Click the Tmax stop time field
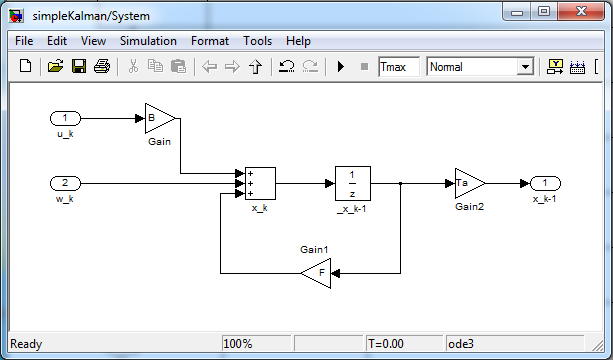The width and height of the screenshot is (613, 360). [x=399, y=67]
